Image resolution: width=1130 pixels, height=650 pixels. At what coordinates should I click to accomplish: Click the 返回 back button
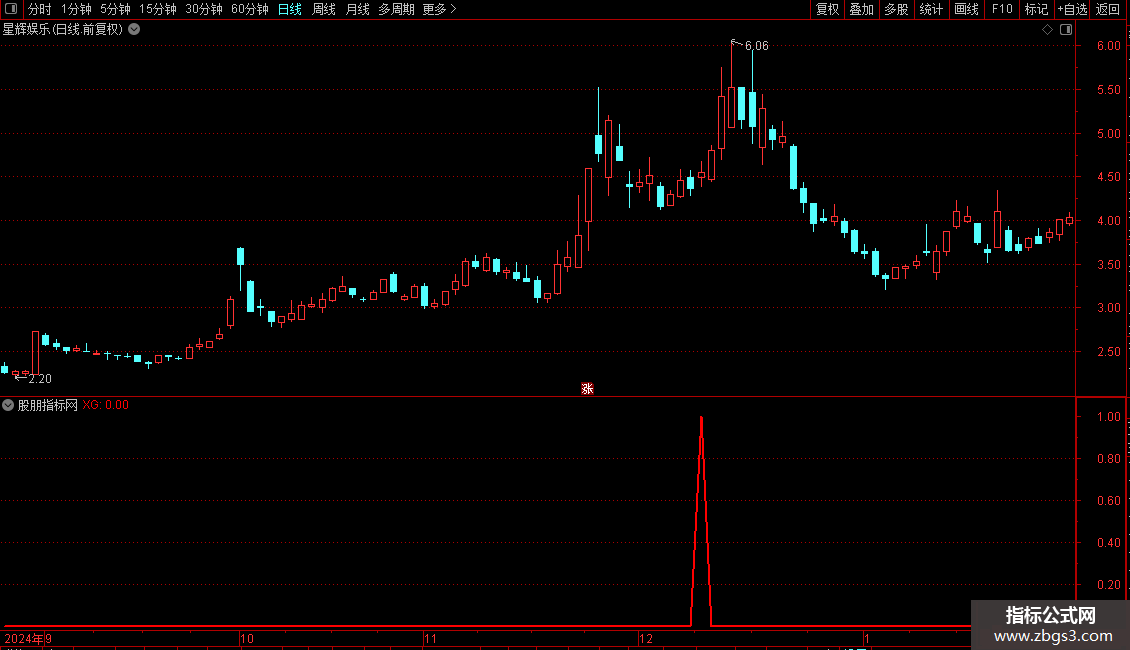1108,9
